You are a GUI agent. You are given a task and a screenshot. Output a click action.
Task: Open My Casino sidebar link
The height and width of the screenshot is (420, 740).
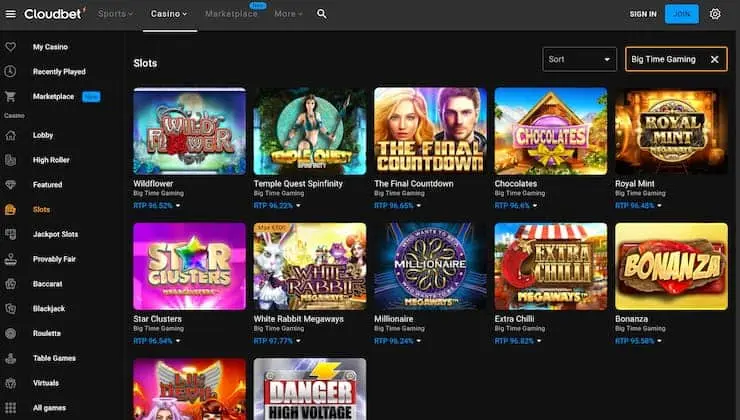coord(50,47)
